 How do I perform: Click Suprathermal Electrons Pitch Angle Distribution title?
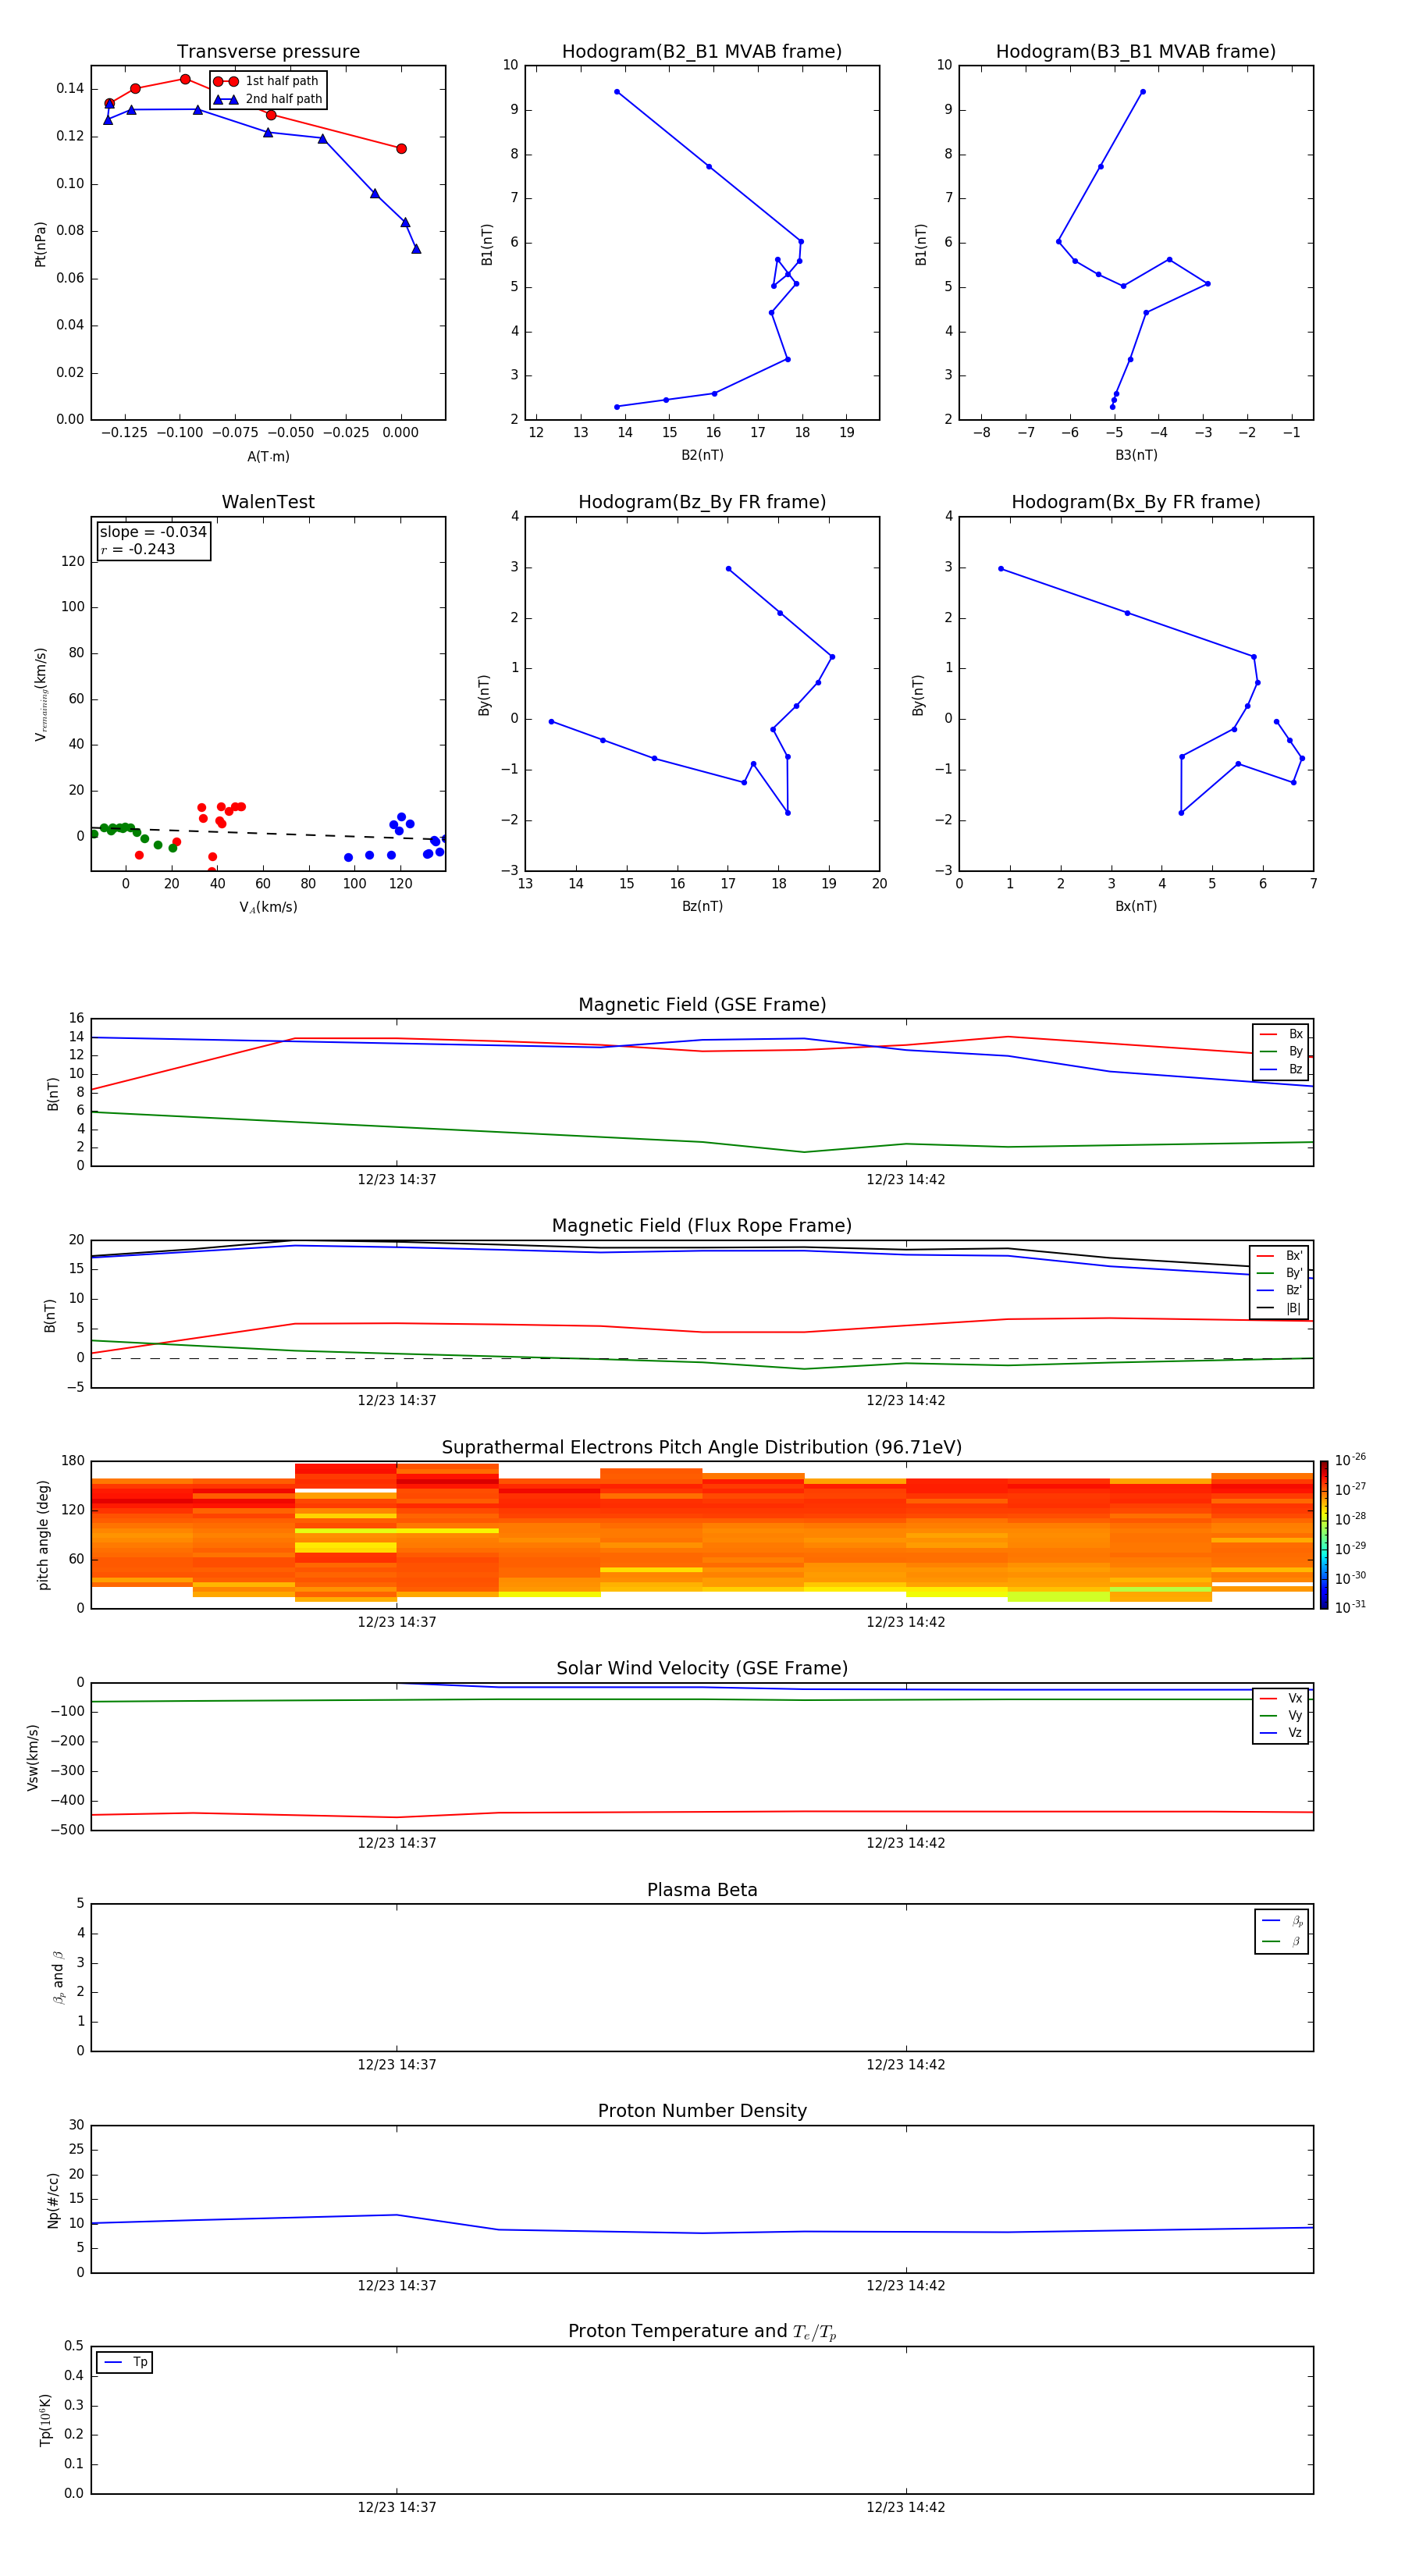coord(702,1448)
